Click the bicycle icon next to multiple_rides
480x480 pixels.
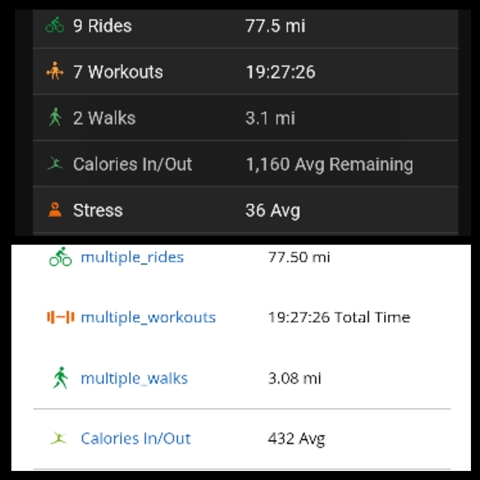60,257
